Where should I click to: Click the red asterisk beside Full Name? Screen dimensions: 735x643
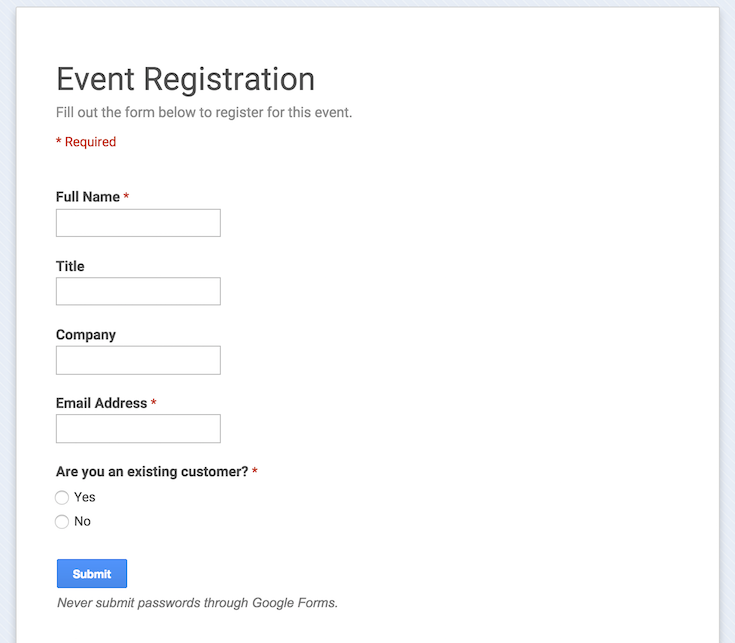(126, 197)
